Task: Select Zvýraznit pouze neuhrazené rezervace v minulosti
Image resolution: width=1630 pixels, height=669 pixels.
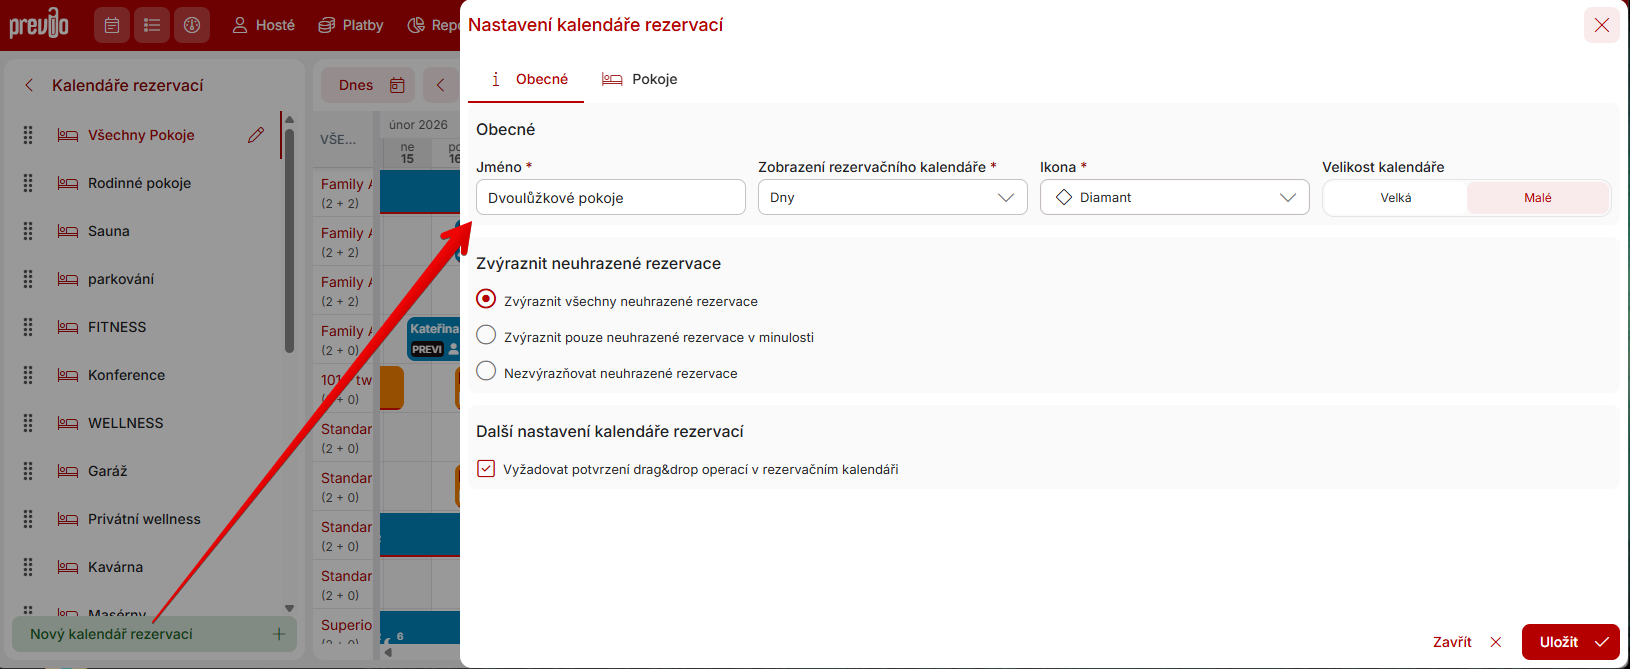Action: coord(486,335)
